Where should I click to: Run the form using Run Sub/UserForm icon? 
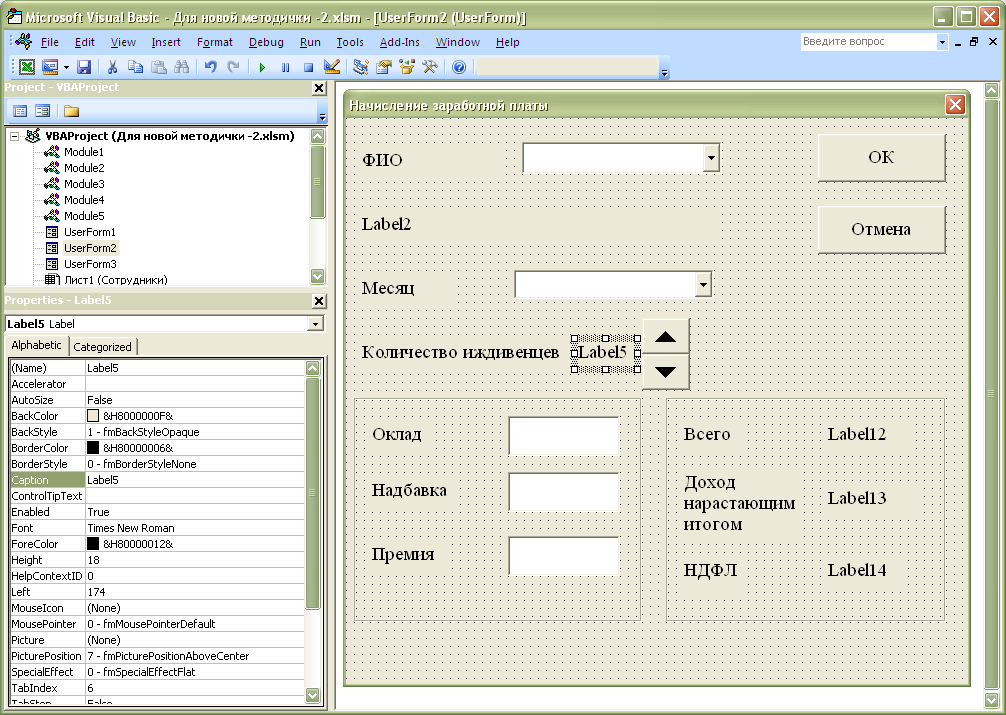[x=262, y=67]
